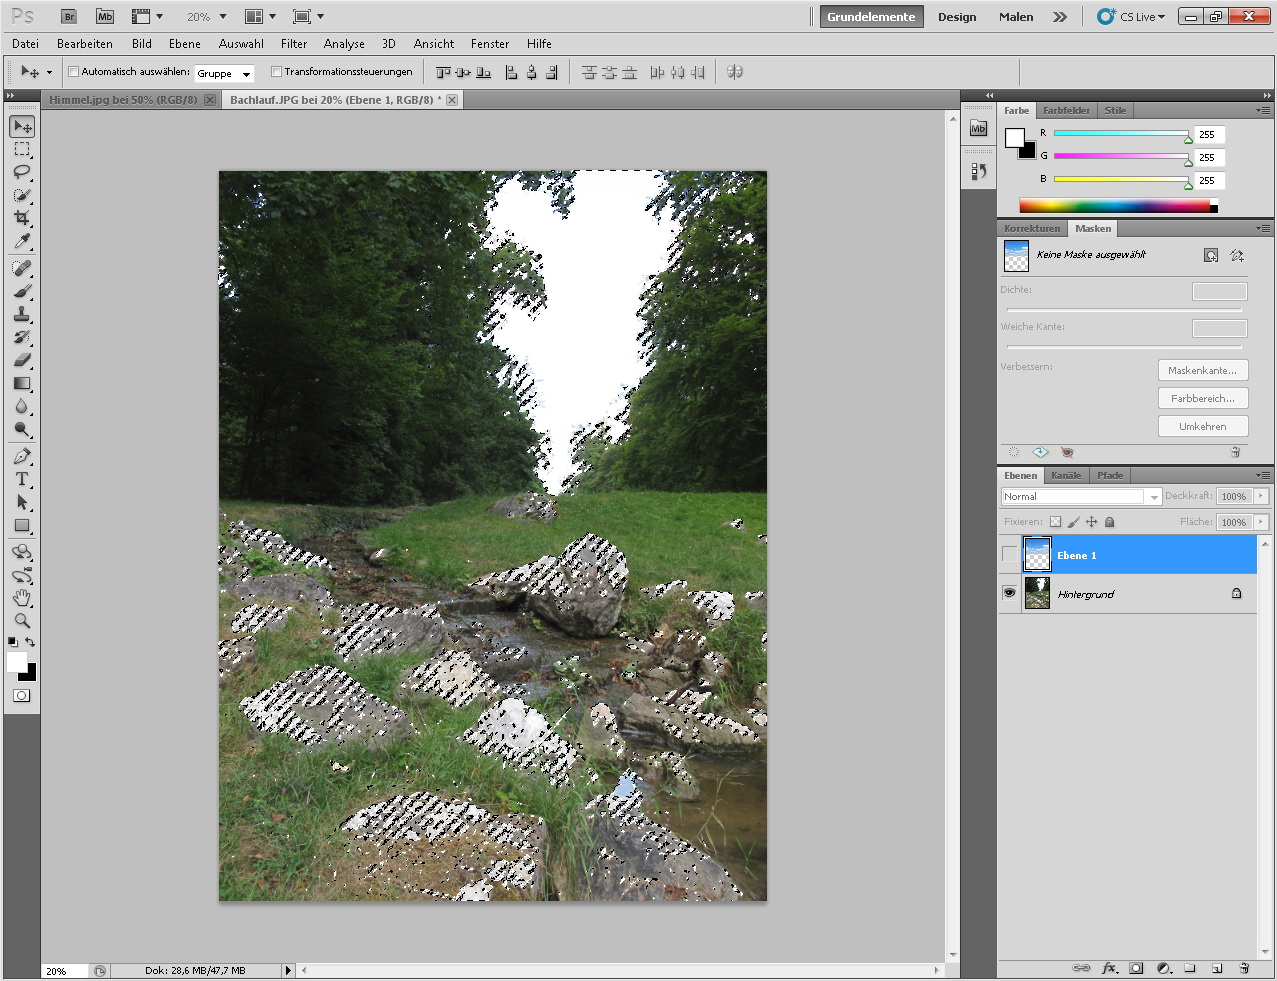Open the Gruppe auto-select dropdown
The image size is (1277, 981).
point(224,73)
